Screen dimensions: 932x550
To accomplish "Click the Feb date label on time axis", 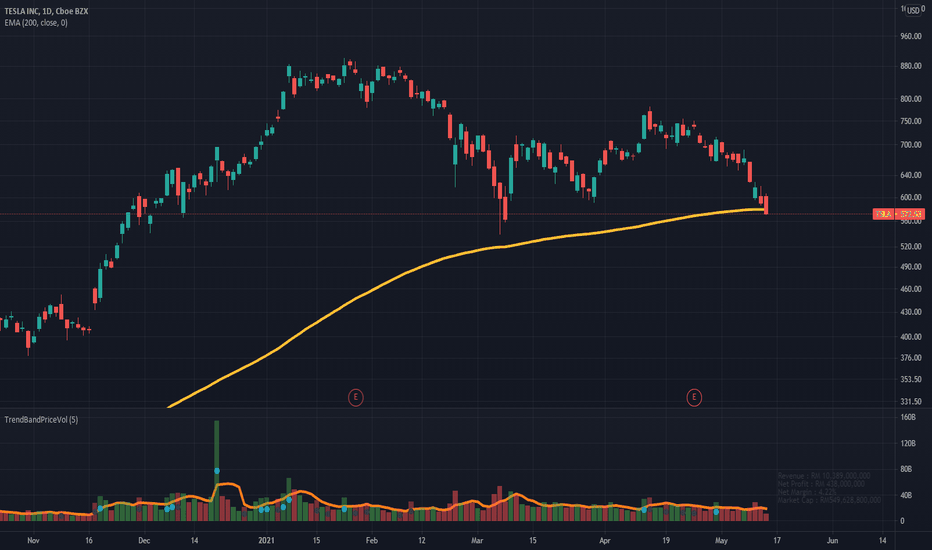I will tap(371, 540).
